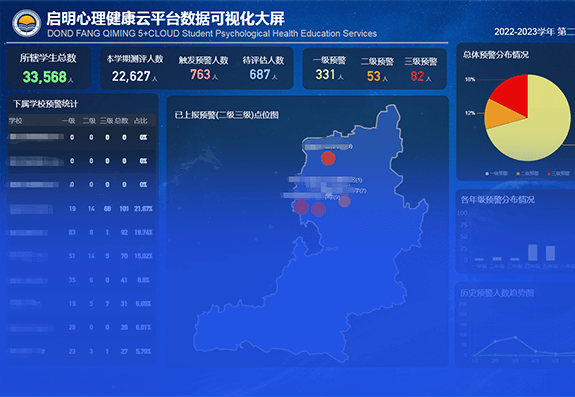
Task: Toggle 三级预警 legend item under the pie chart
Action: 558,173
